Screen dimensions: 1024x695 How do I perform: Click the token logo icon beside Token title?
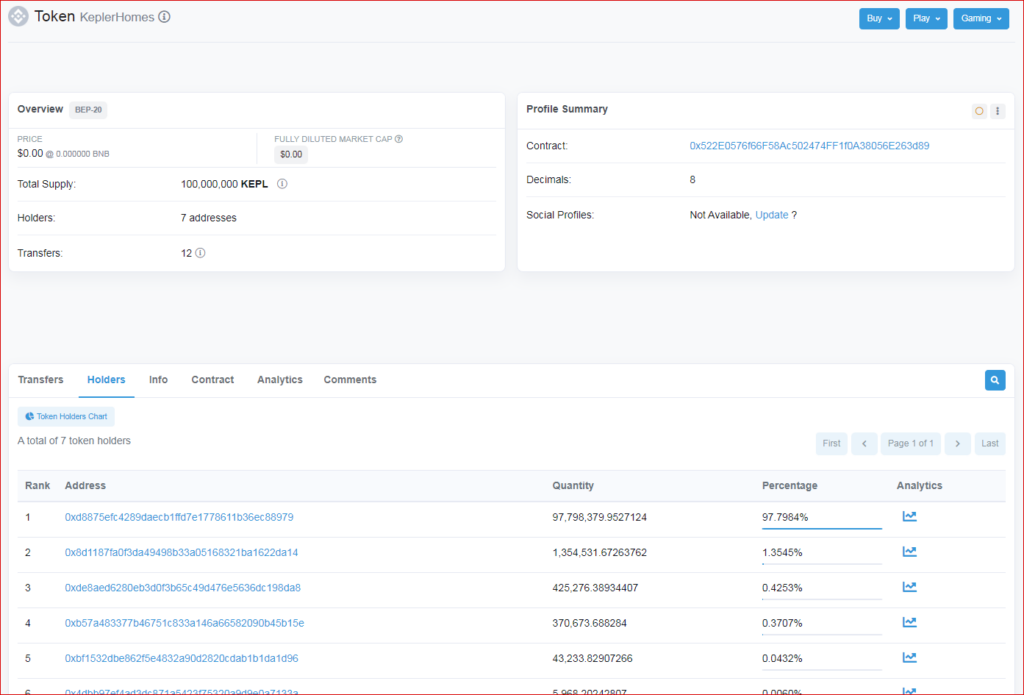point(18,17)
